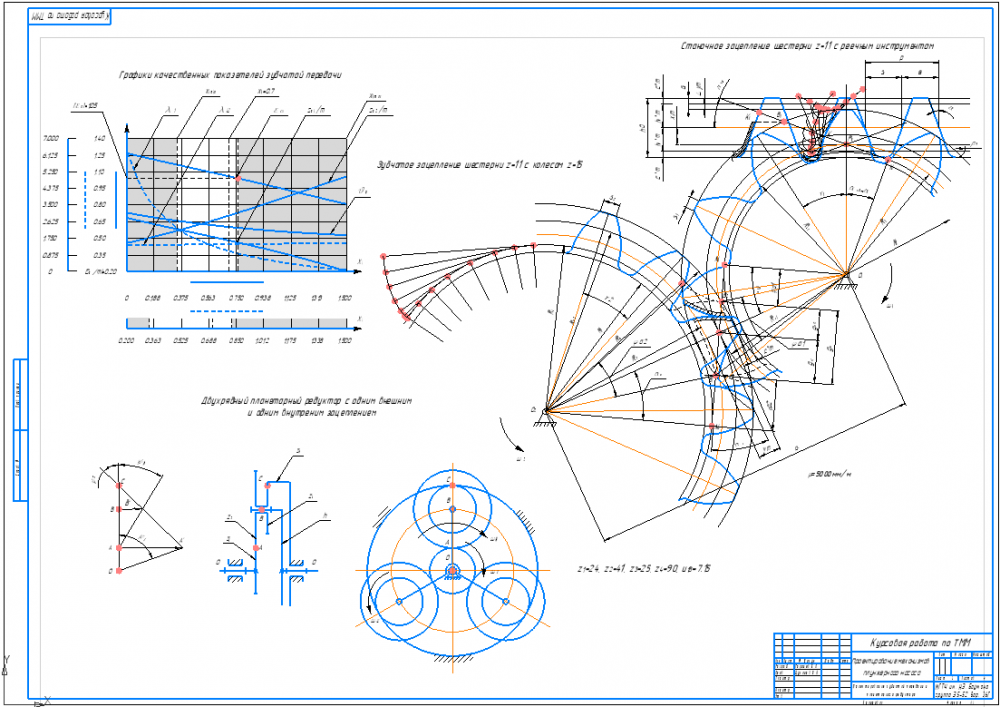
Task: Select the red point at X=0.7 on the graph
Action: [x=238, y=179]
